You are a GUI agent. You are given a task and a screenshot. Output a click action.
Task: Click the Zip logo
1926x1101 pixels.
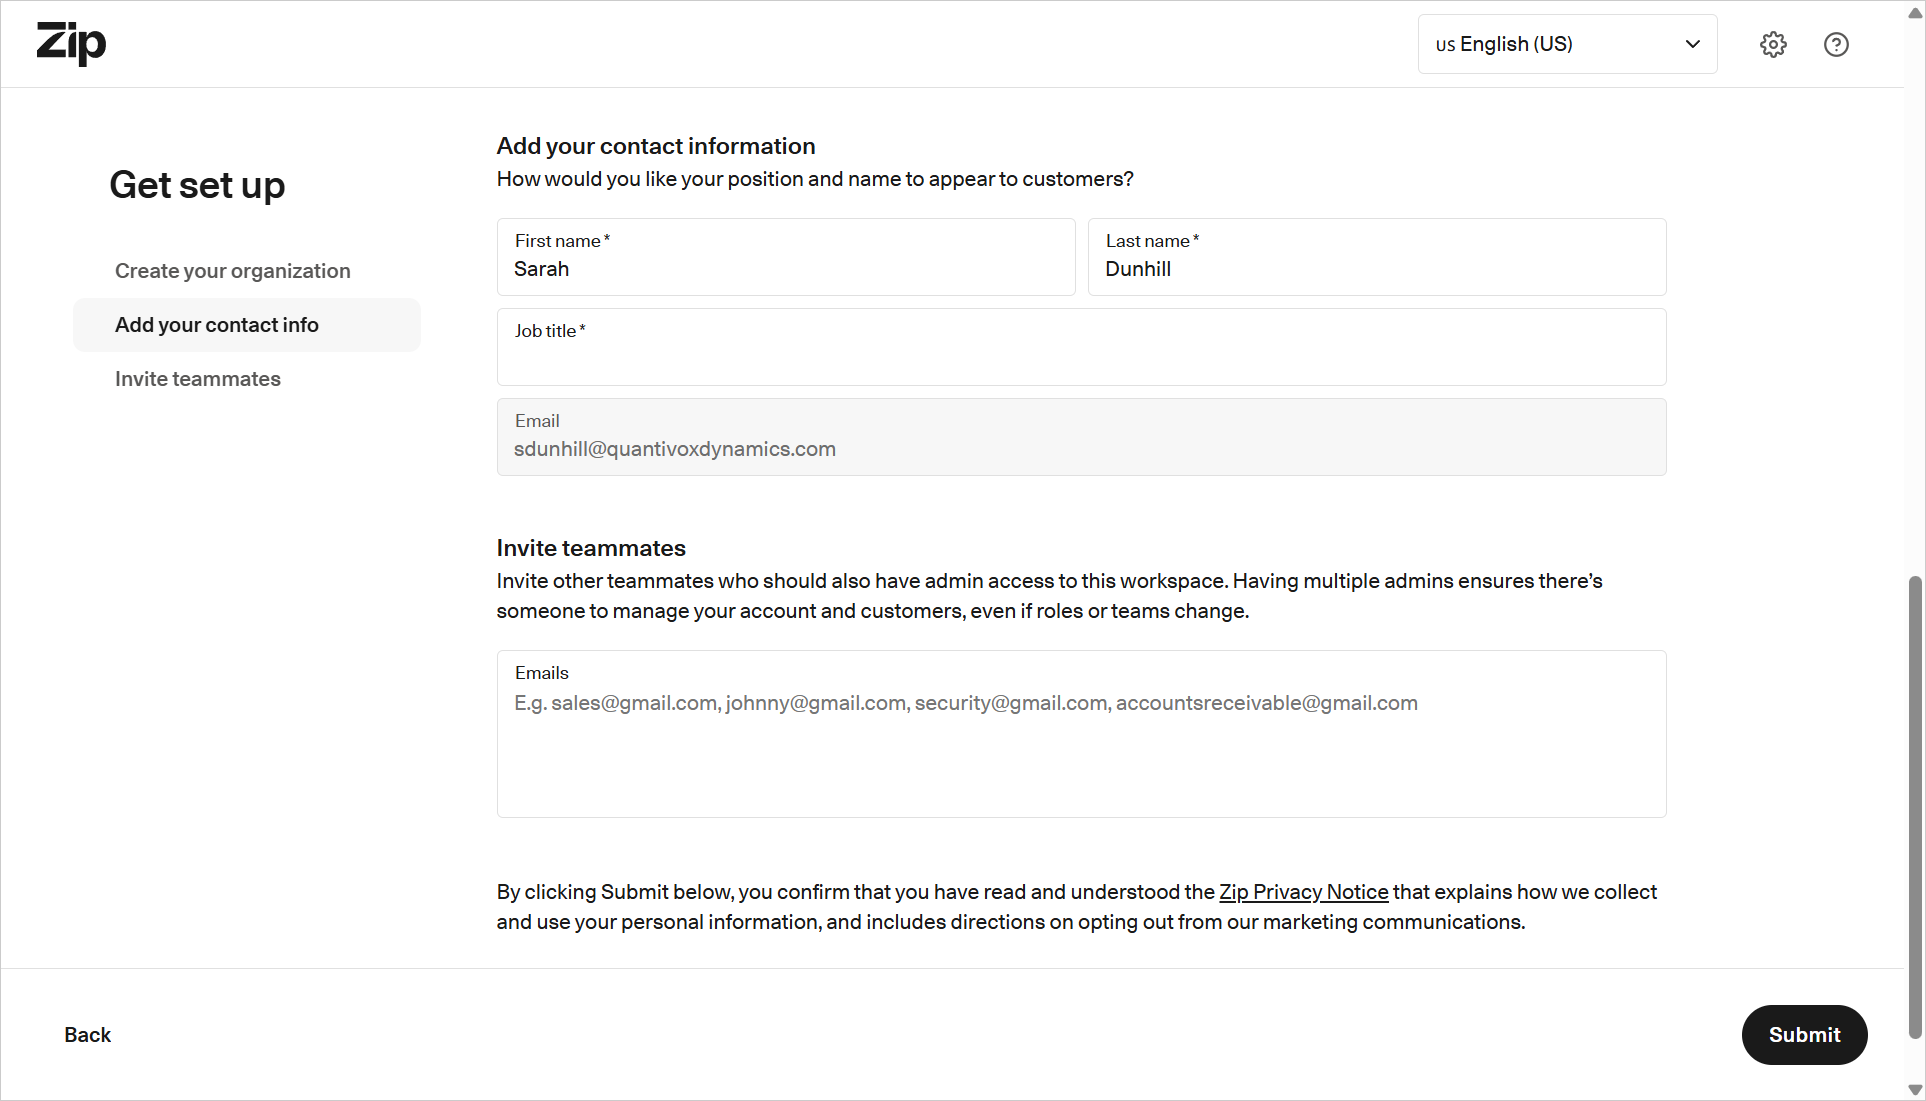point(71,43)
